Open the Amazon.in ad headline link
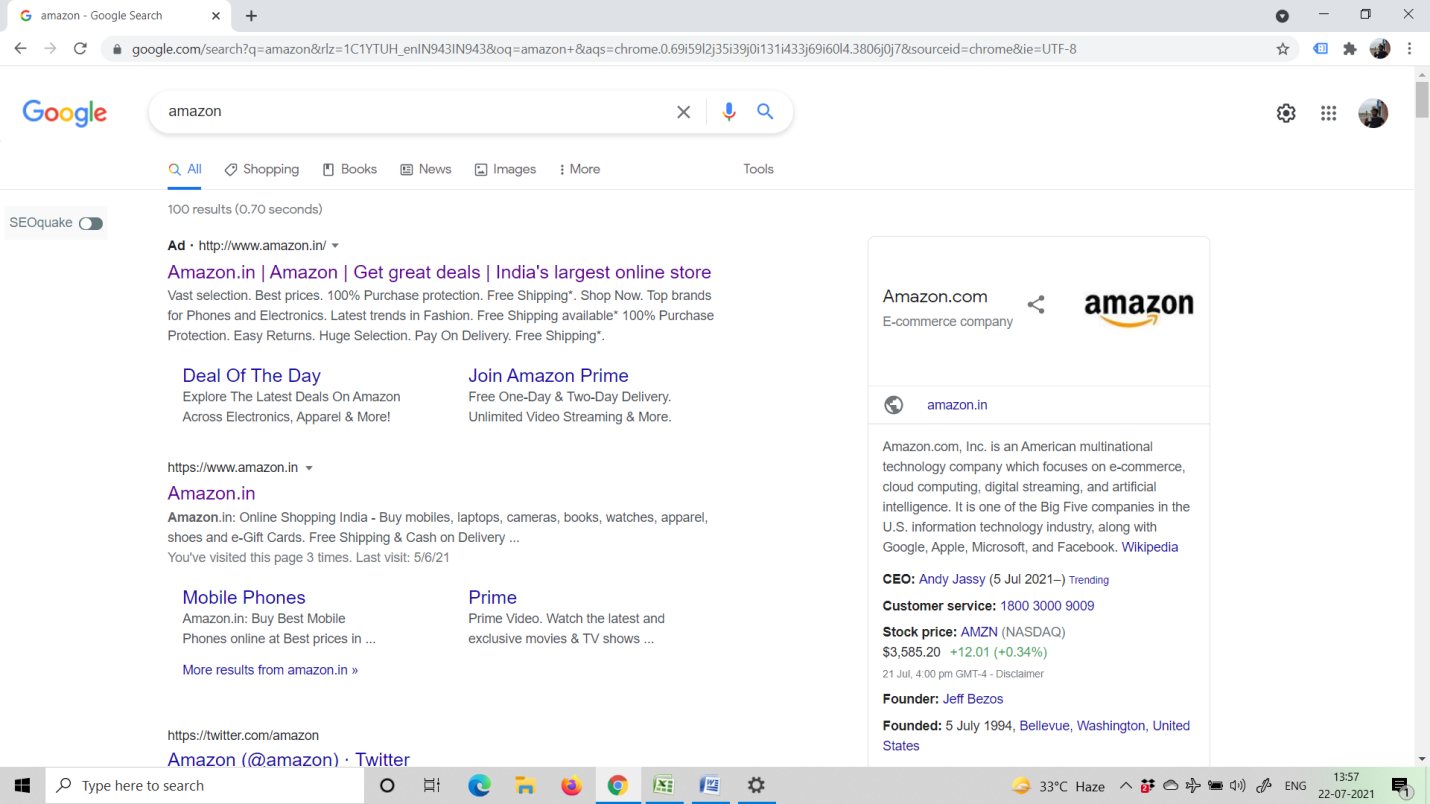The image size is (1430, 804). (x=439, y=272)
